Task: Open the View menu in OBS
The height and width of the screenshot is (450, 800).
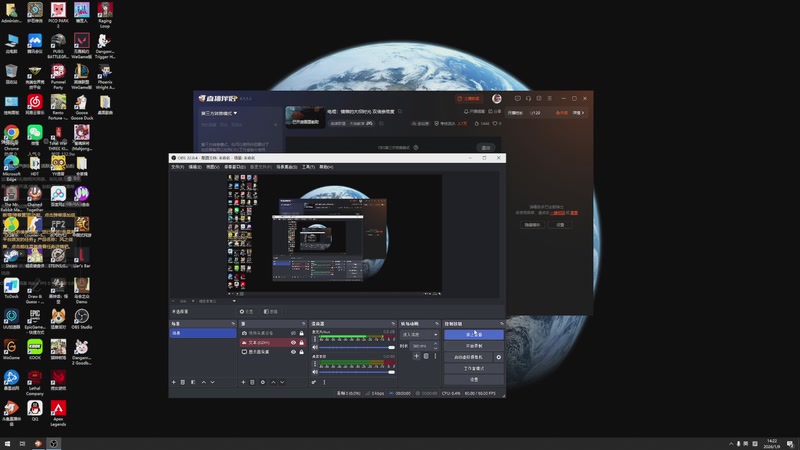Action: 213,167
